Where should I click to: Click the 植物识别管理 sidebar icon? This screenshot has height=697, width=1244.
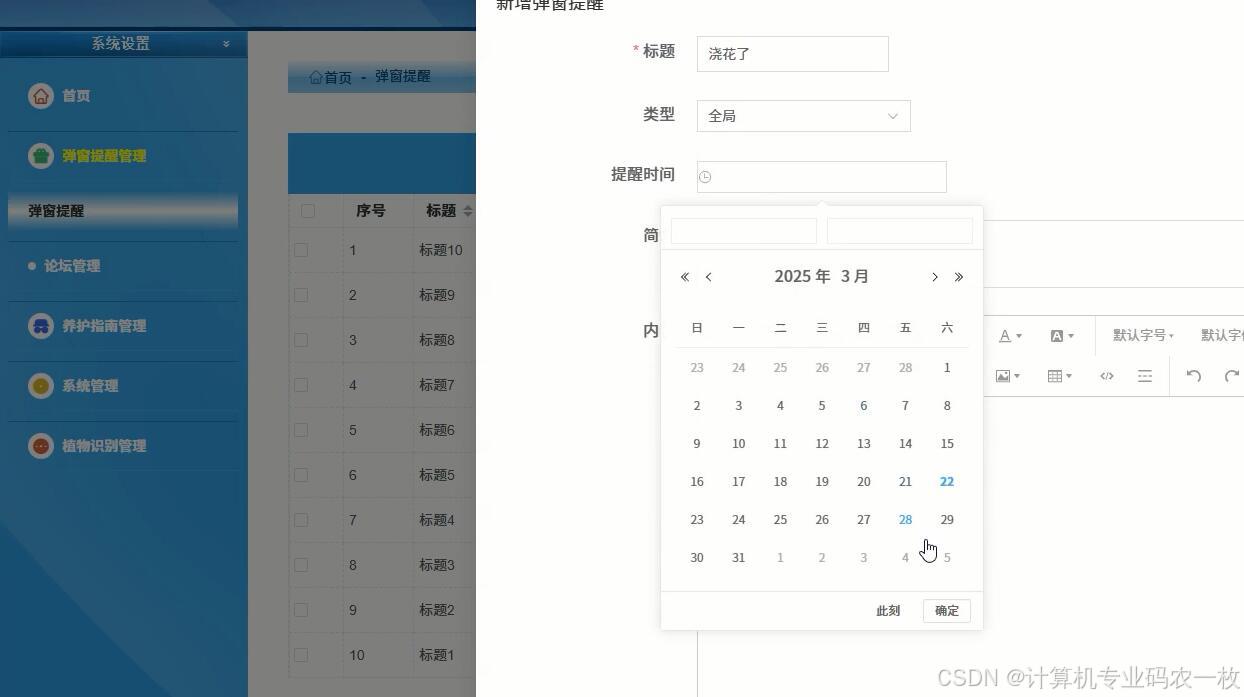40,446
